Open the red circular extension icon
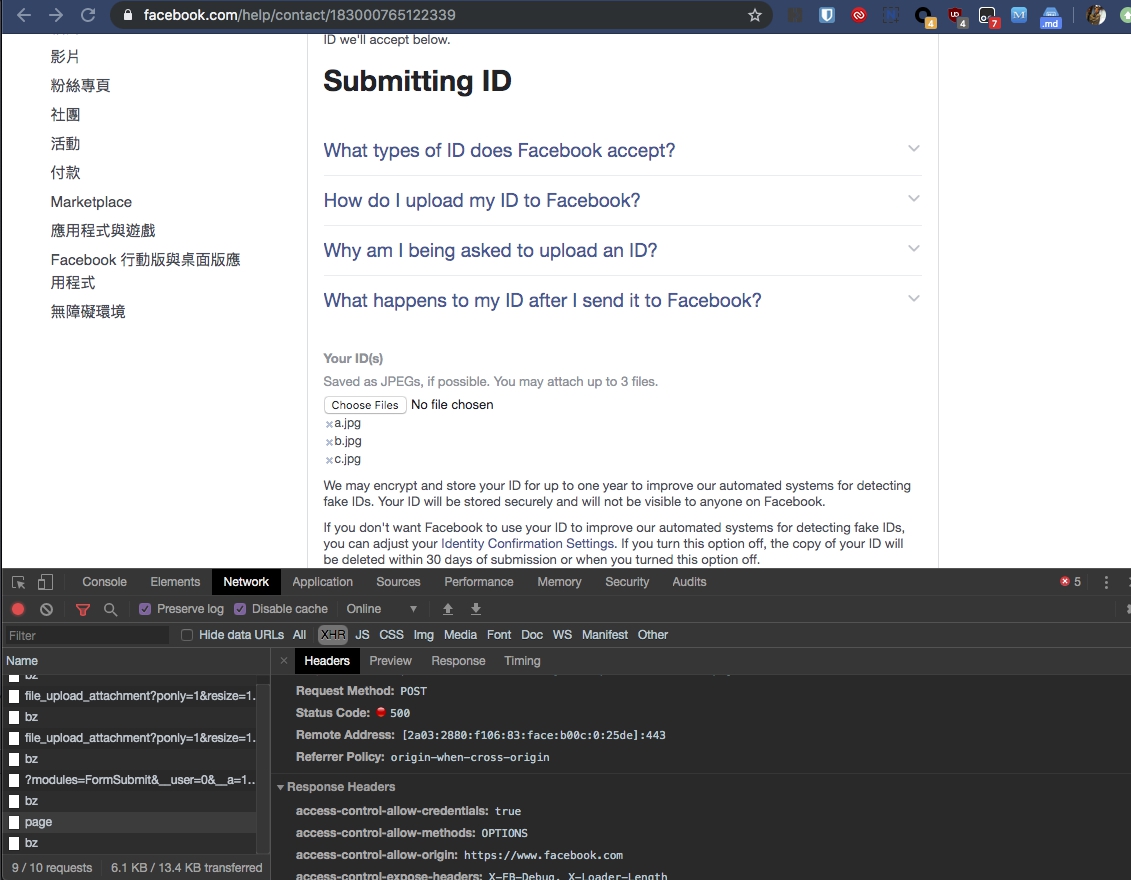 tap(859, 15)
